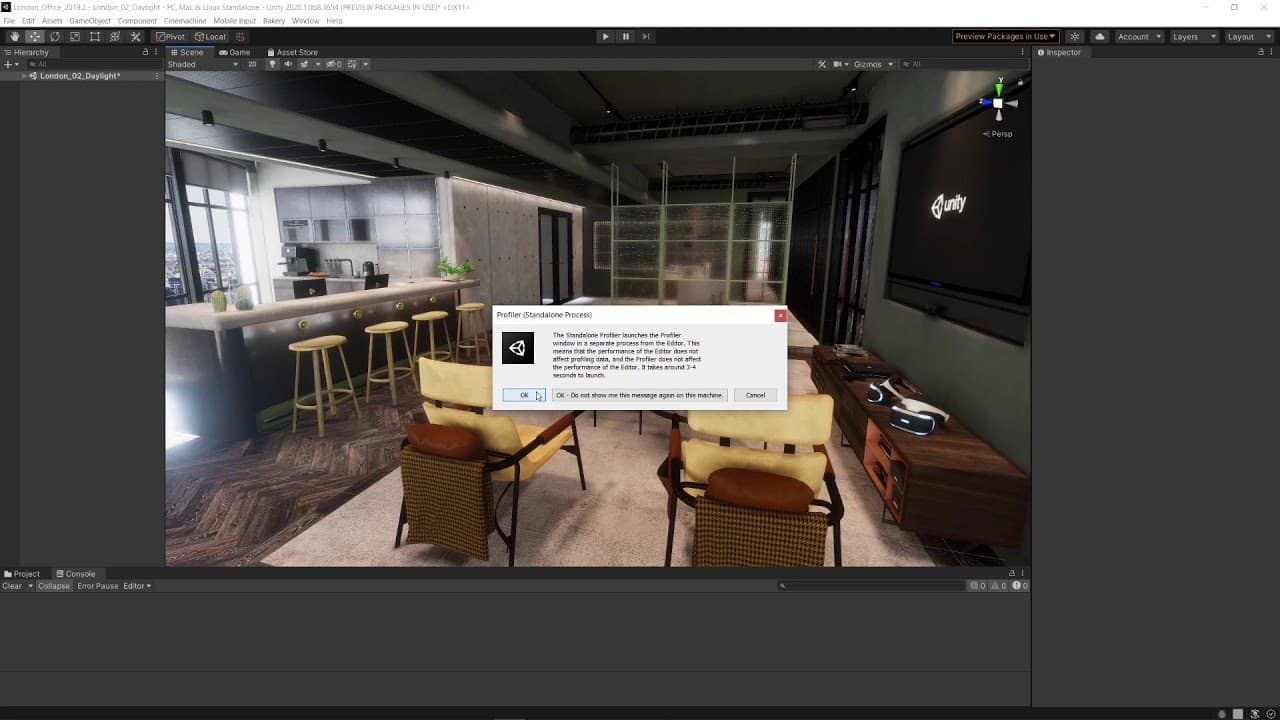1280x720 pixels.
Task: Open Layers dropdown
Action: coord(1194,37)
